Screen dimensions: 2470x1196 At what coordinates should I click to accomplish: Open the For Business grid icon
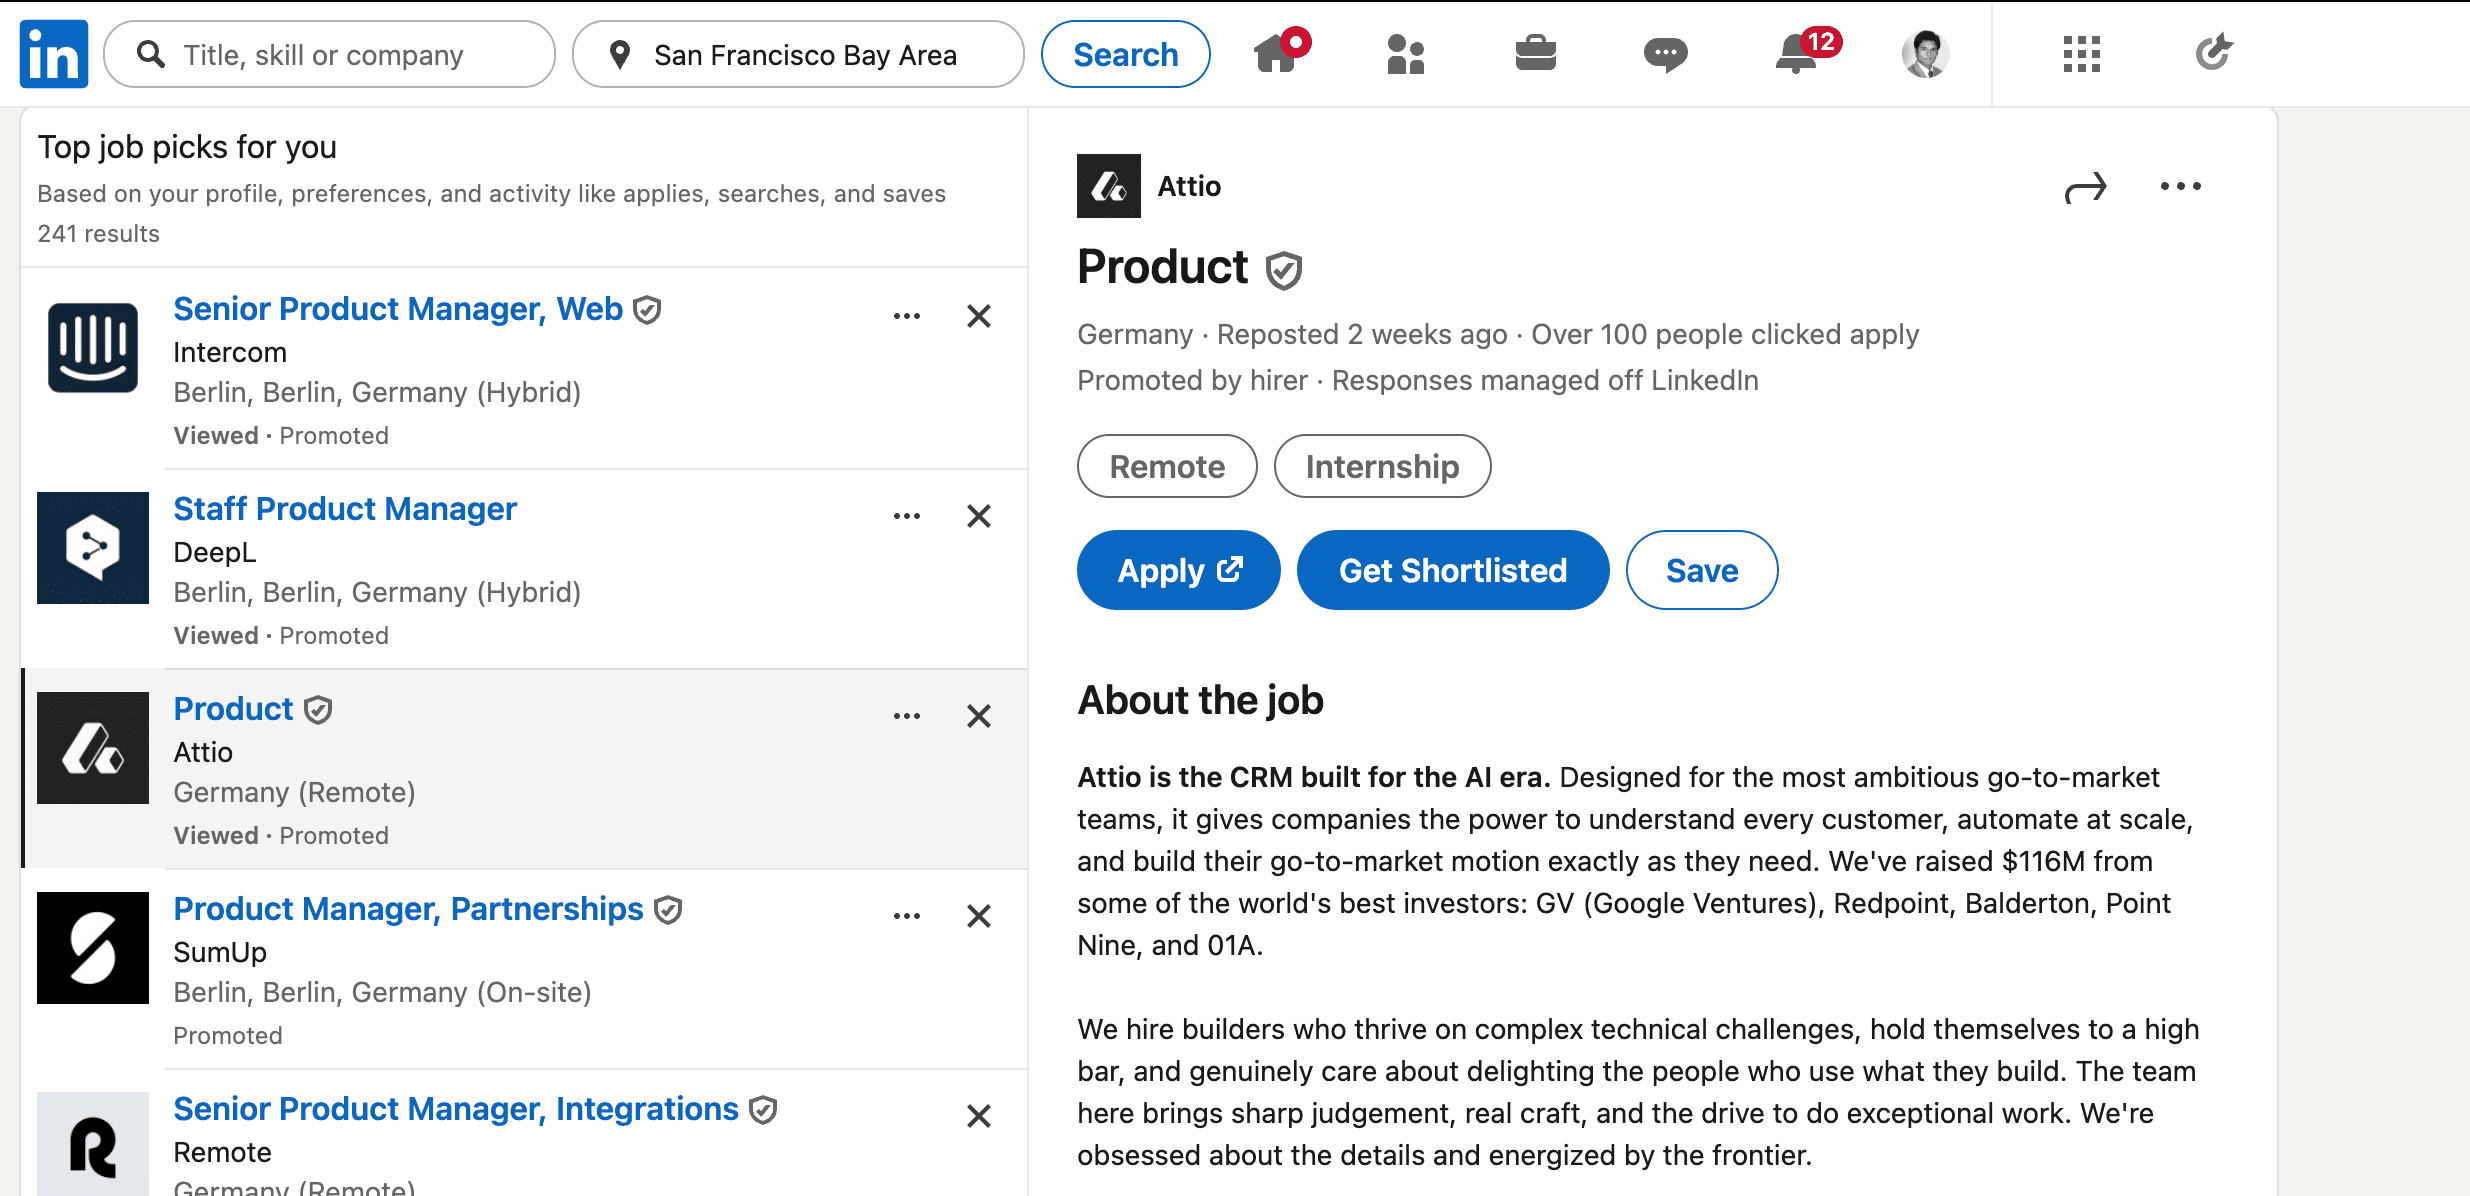(x=2080, y=54)
